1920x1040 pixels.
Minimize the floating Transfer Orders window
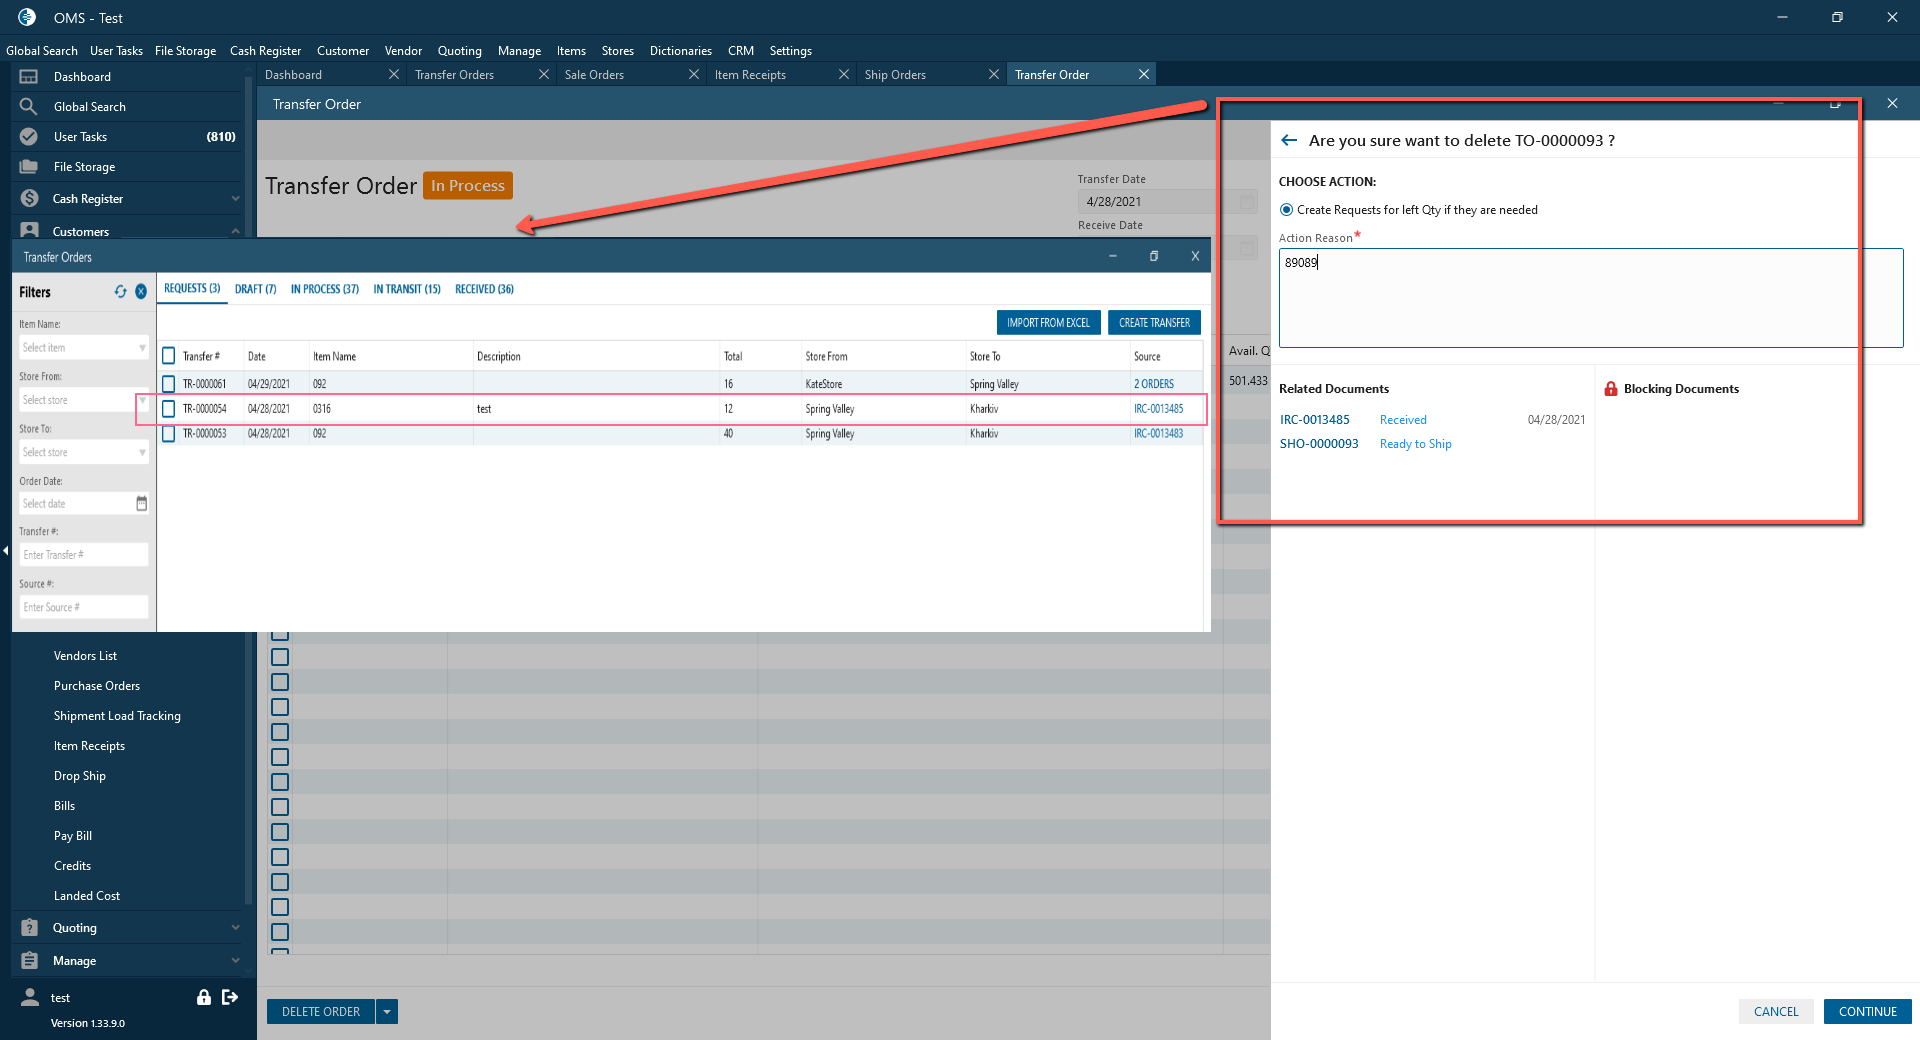(x=1113, y=257)
